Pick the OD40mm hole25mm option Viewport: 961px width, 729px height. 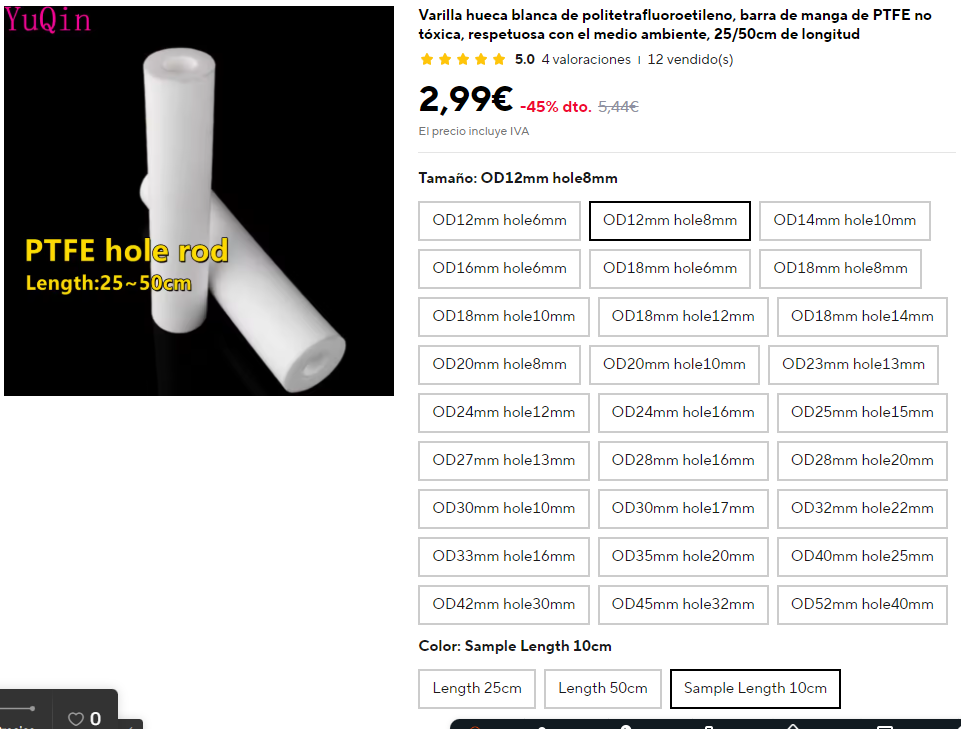(x=862, y=556)
